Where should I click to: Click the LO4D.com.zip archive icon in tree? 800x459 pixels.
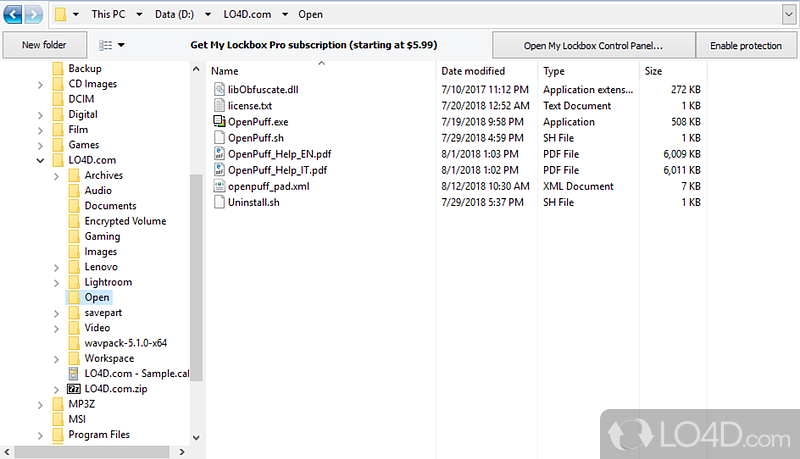(x=73, y=389)
